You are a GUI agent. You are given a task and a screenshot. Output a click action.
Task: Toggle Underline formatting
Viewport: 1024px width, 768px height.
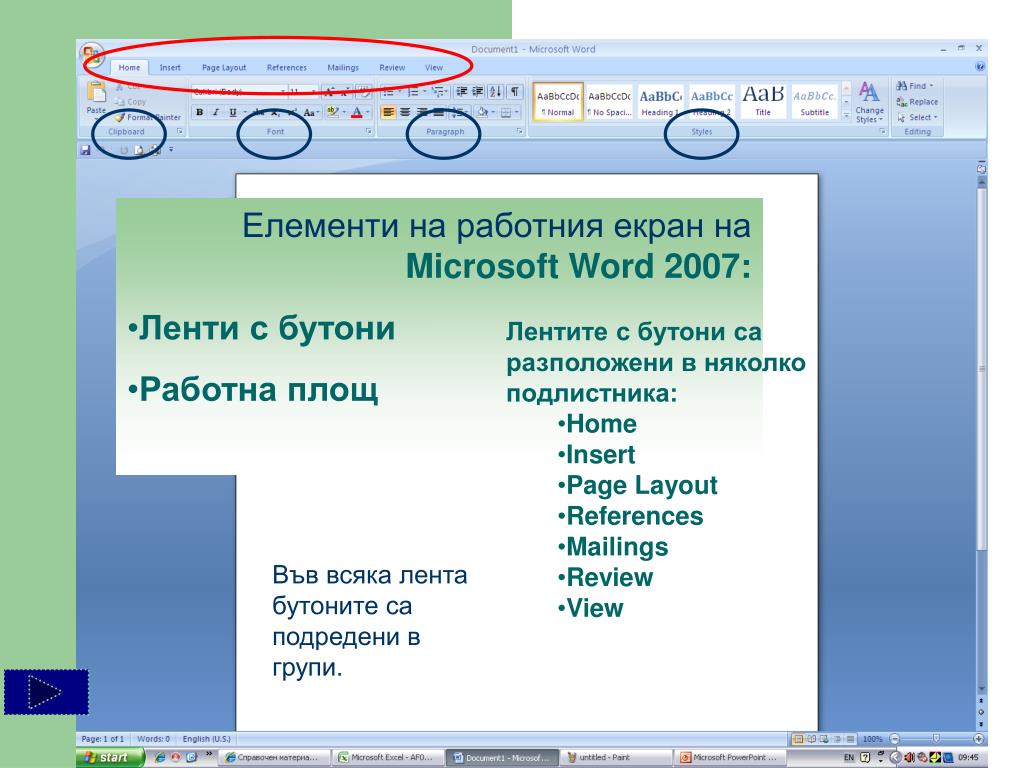point(232,112)
